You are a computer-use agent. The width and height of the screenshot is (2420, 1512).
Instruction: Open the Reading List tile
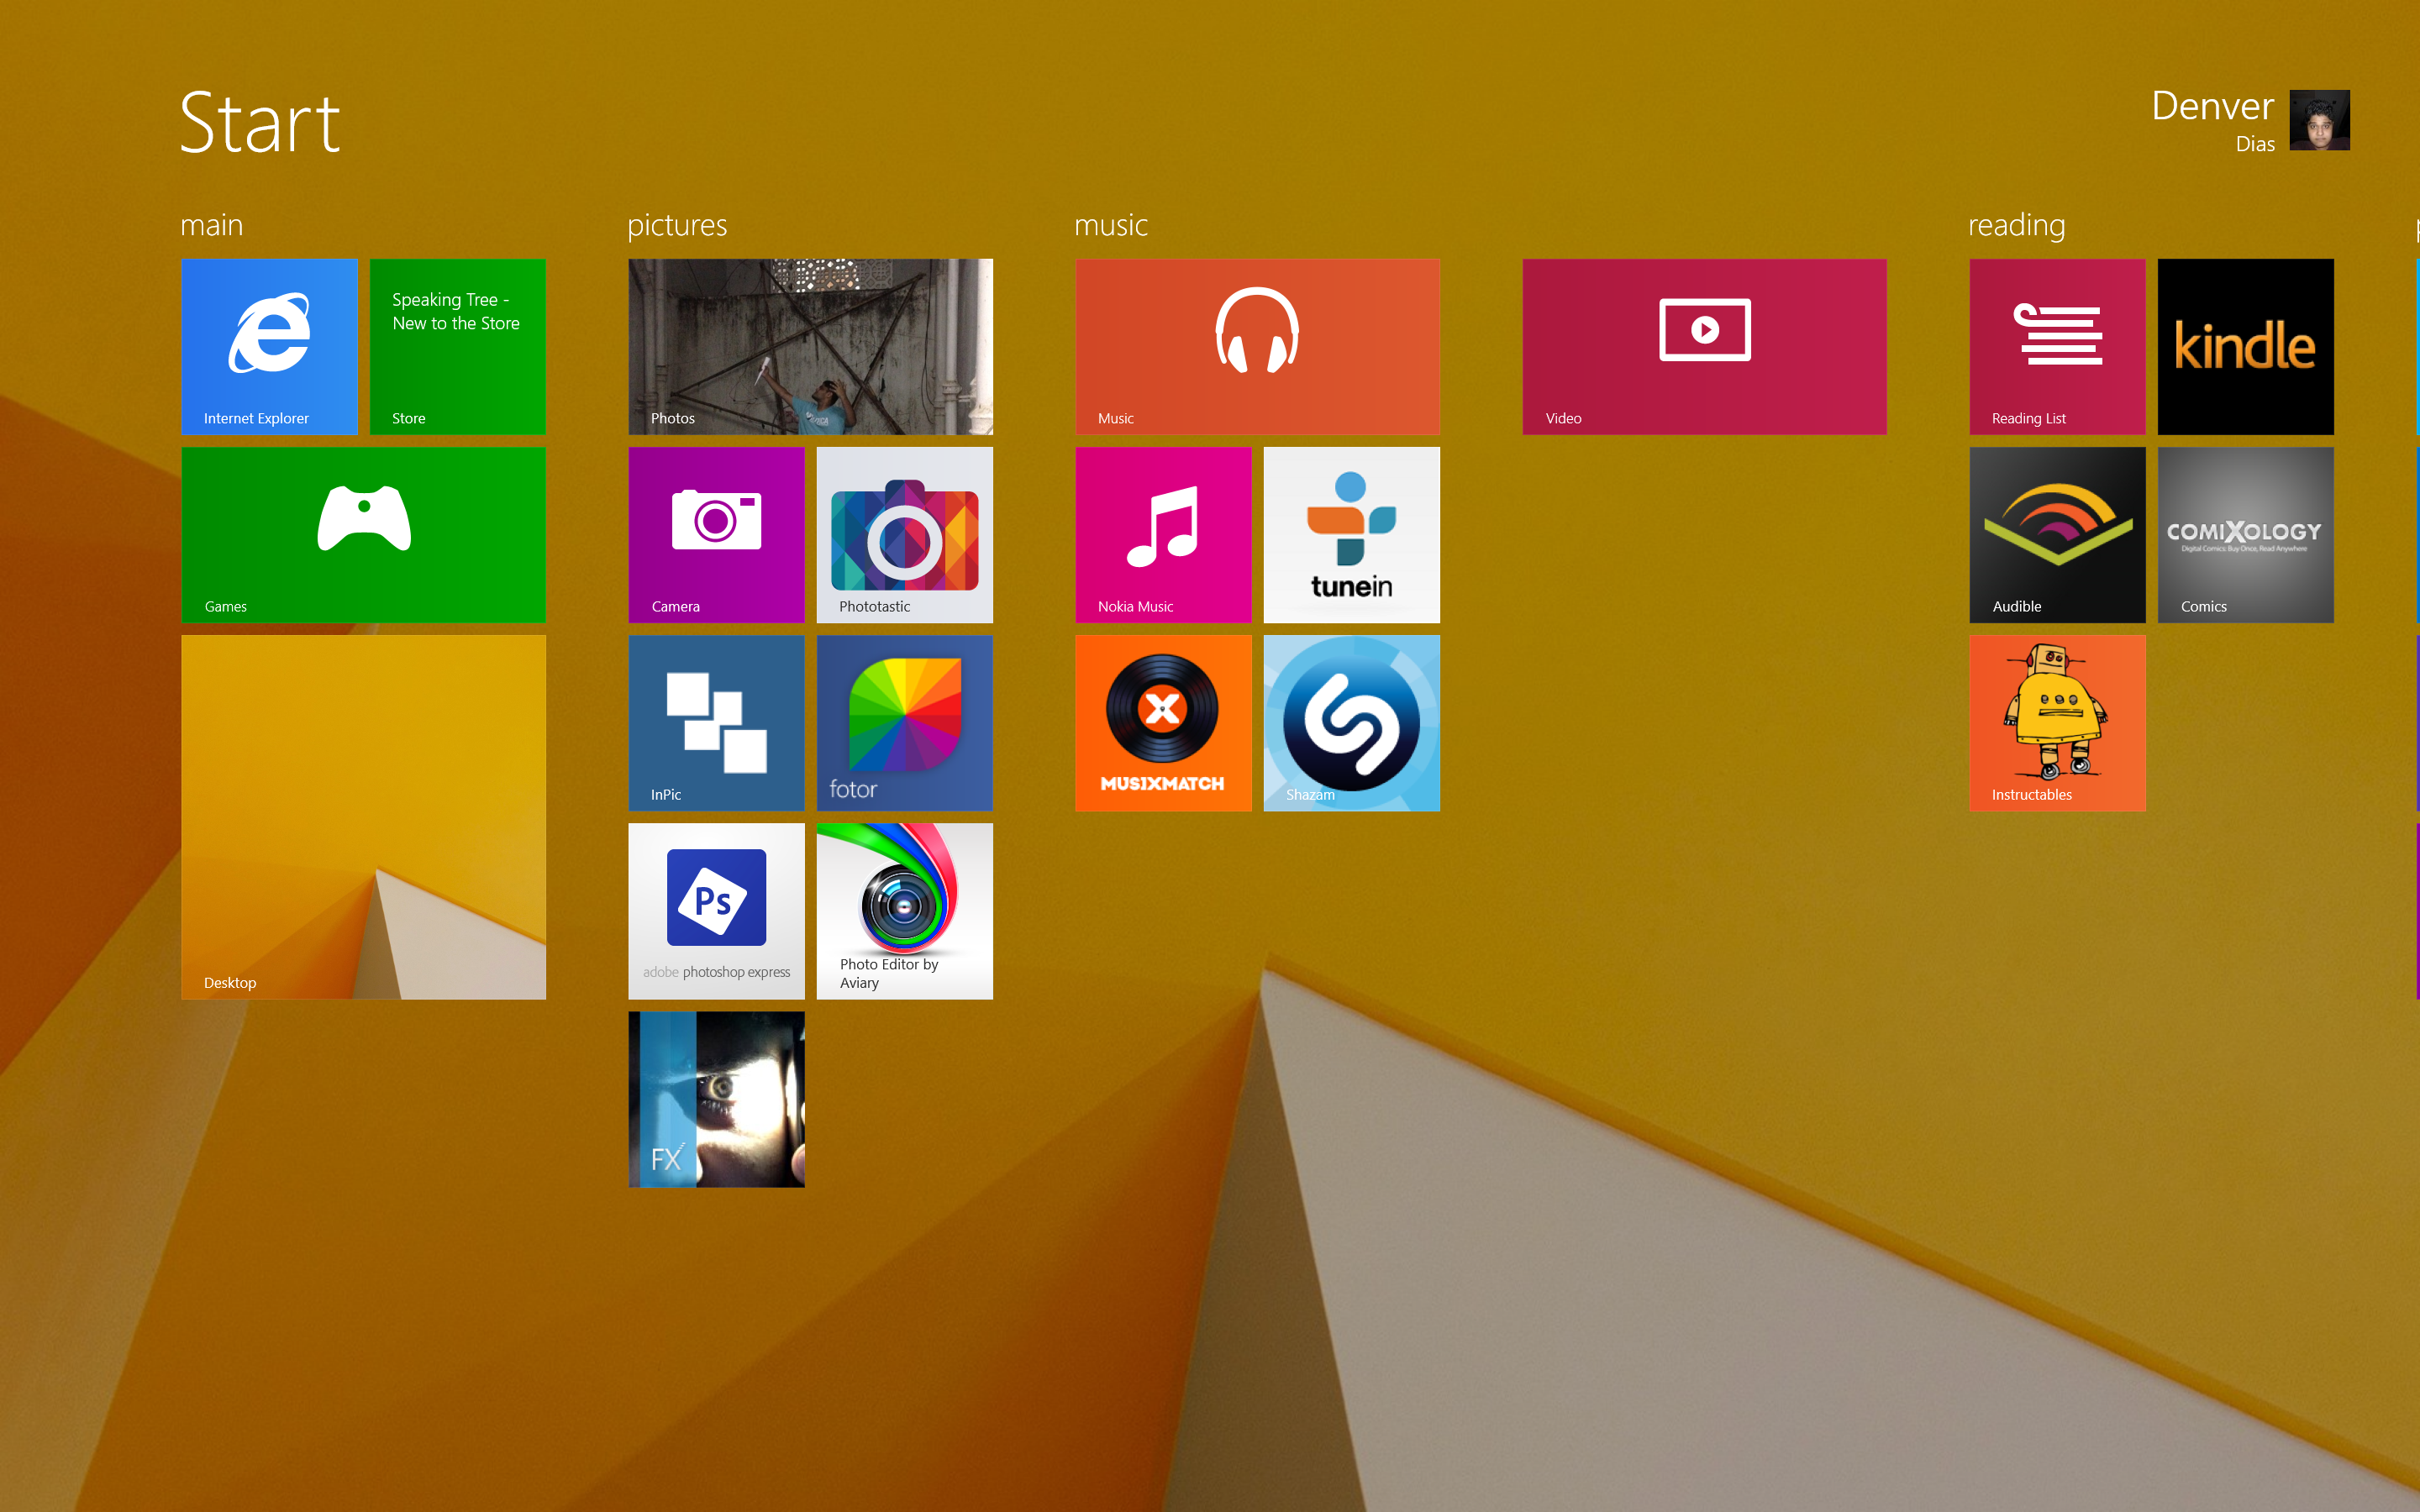pyautogui.click(x=2057, y=347)
